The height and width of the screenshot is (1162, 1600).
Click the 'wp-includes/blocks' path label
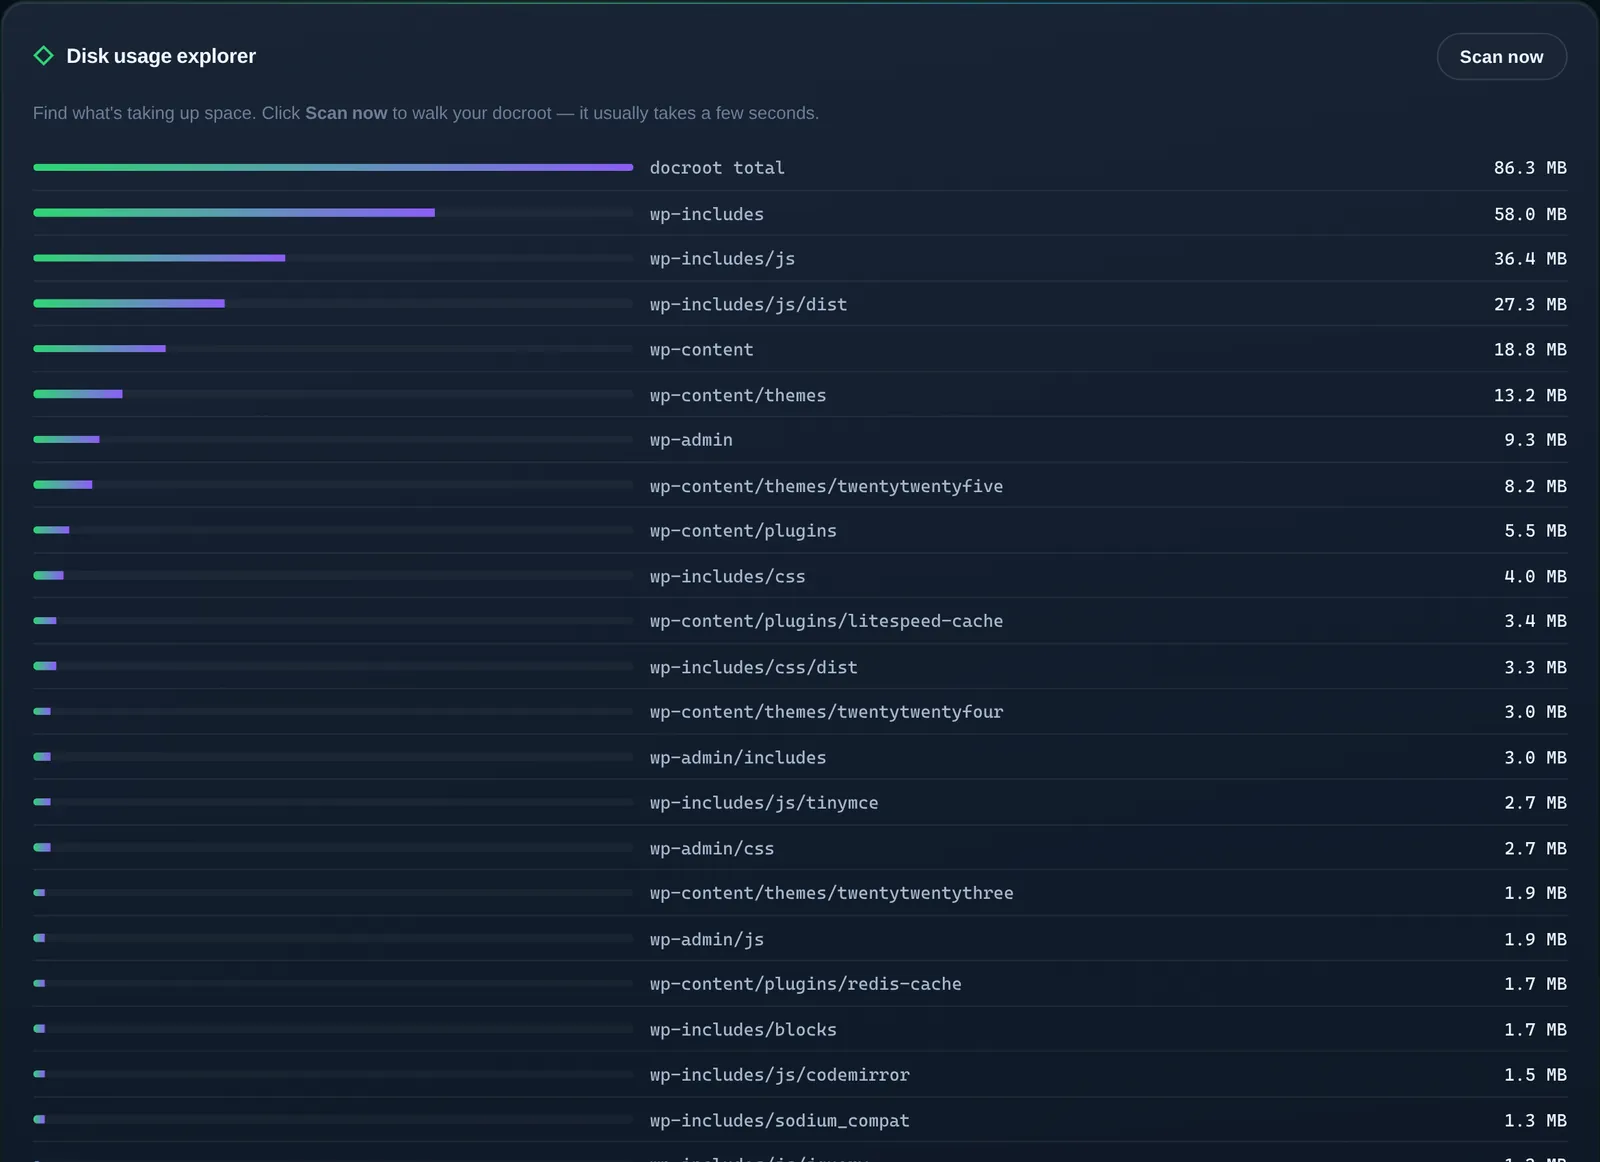coord(743,1030)
